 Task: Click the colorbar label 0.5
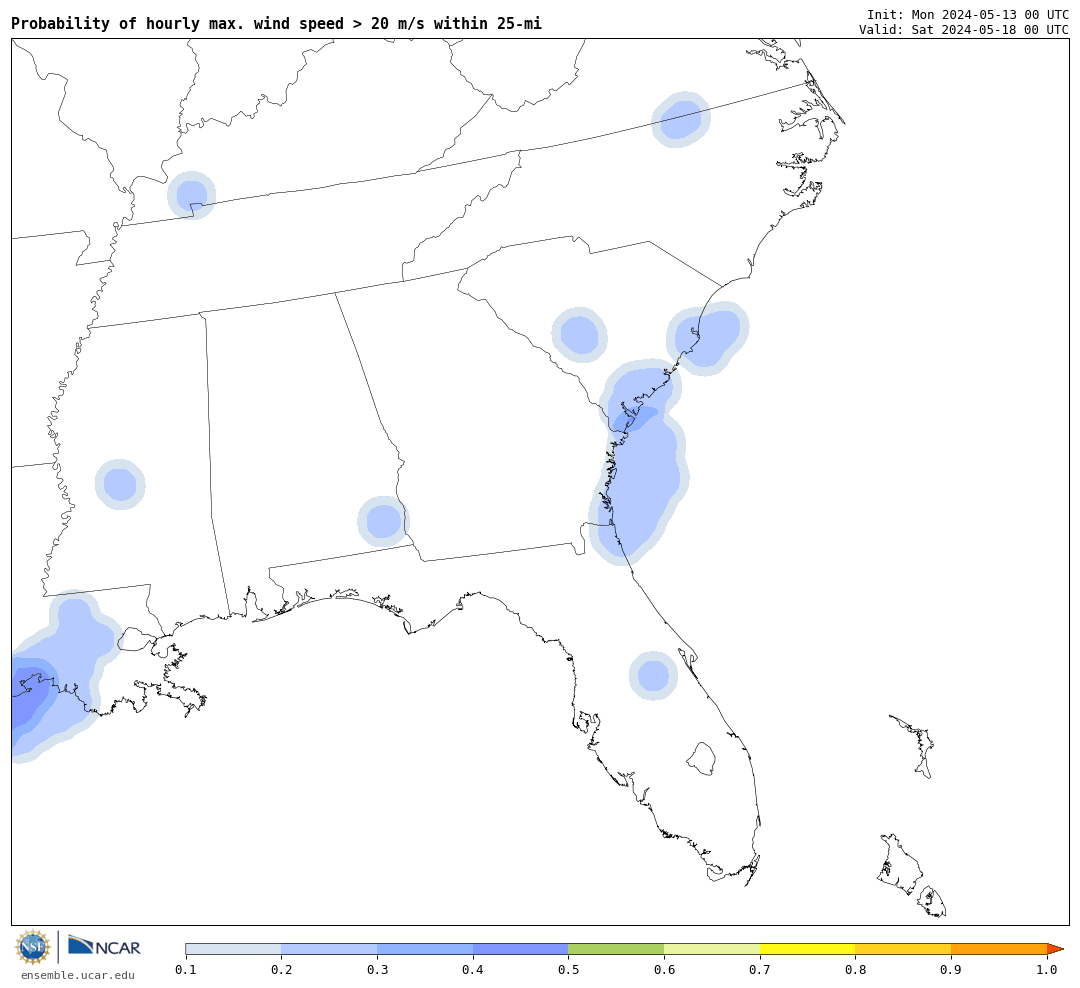point(568,970)
